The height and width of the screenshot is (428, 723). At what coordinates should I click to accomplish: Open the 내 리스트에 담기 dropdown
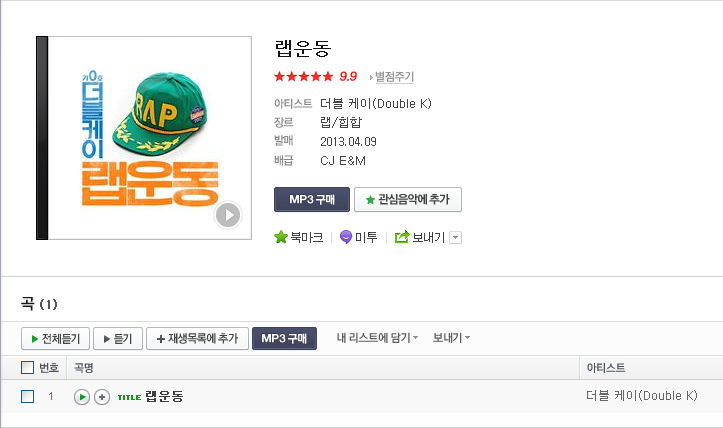(x=377, y=338)
